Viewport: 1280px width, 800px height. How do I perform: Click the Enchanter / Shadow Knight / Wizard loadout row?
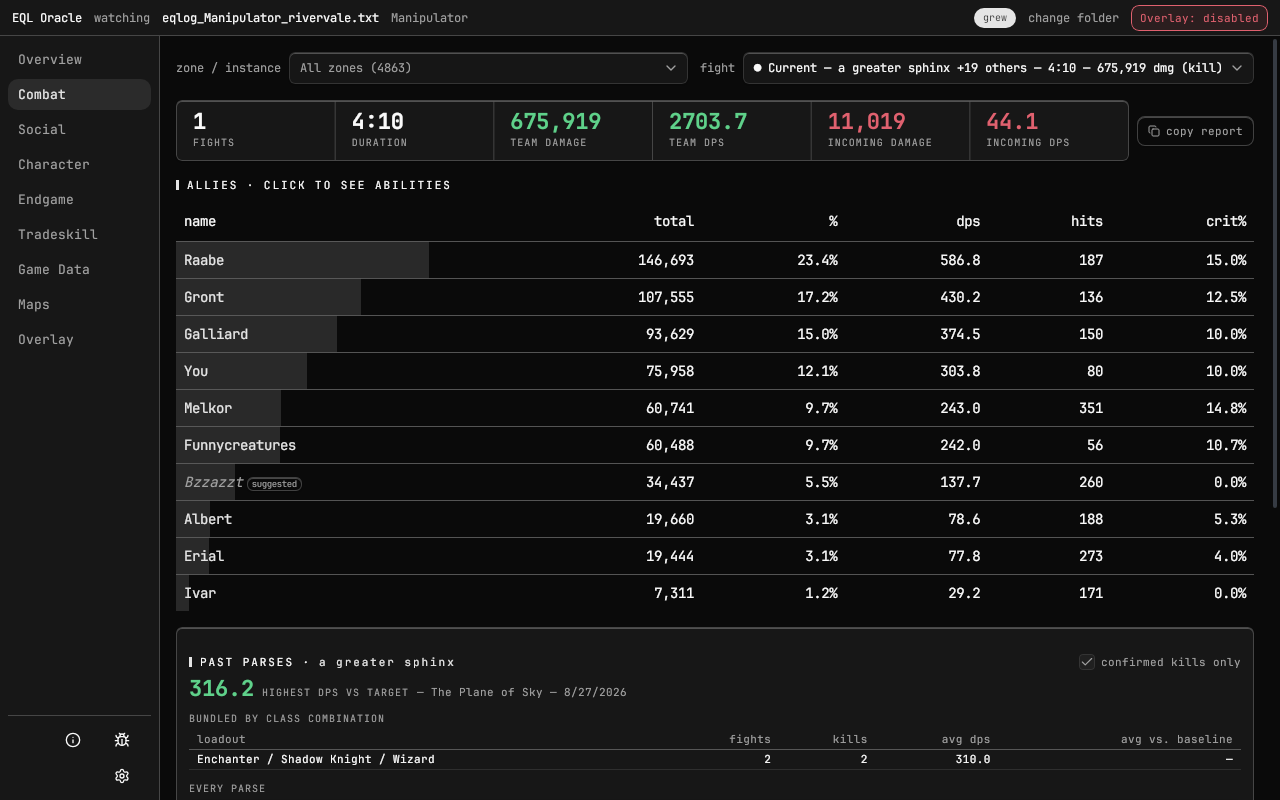coord(715,759)
